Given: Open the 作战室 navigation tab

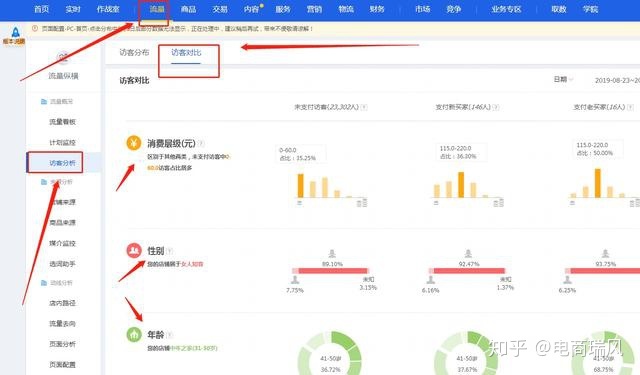Looking at the screenshot, I should tap(108, 9).
